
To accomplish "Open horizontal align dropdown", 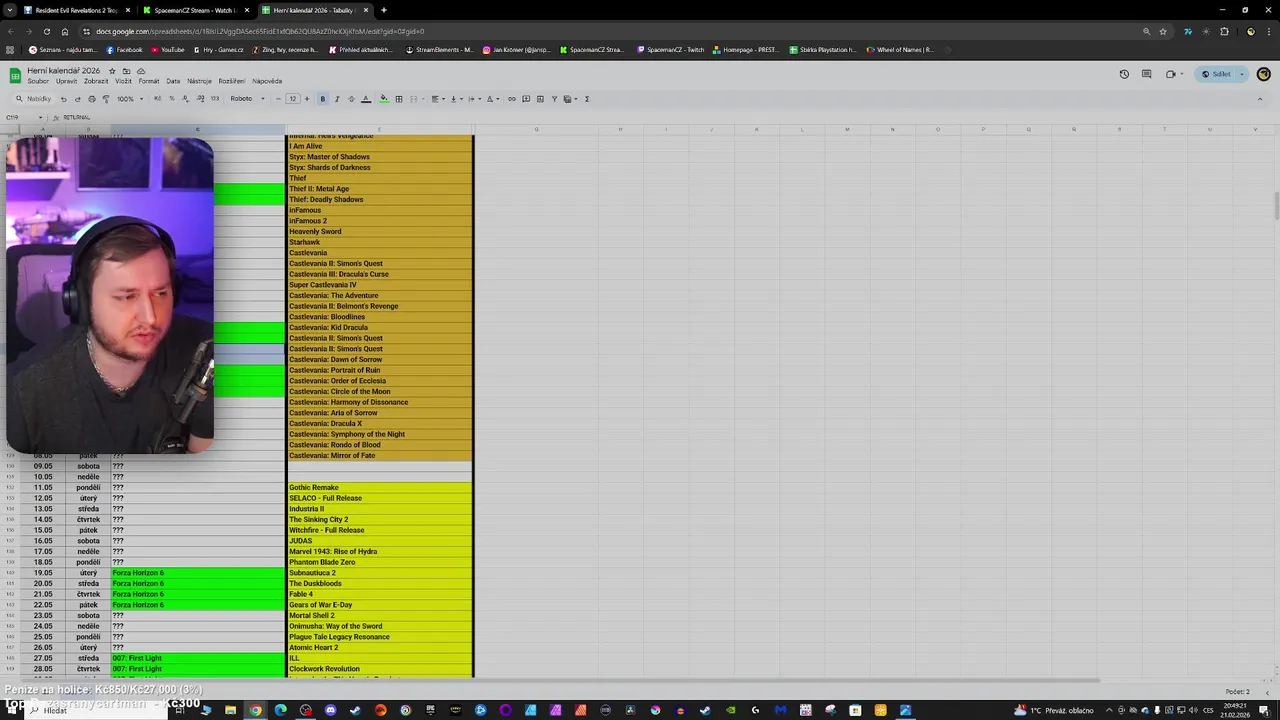I will pyautogui.click(x=437, y=99).
